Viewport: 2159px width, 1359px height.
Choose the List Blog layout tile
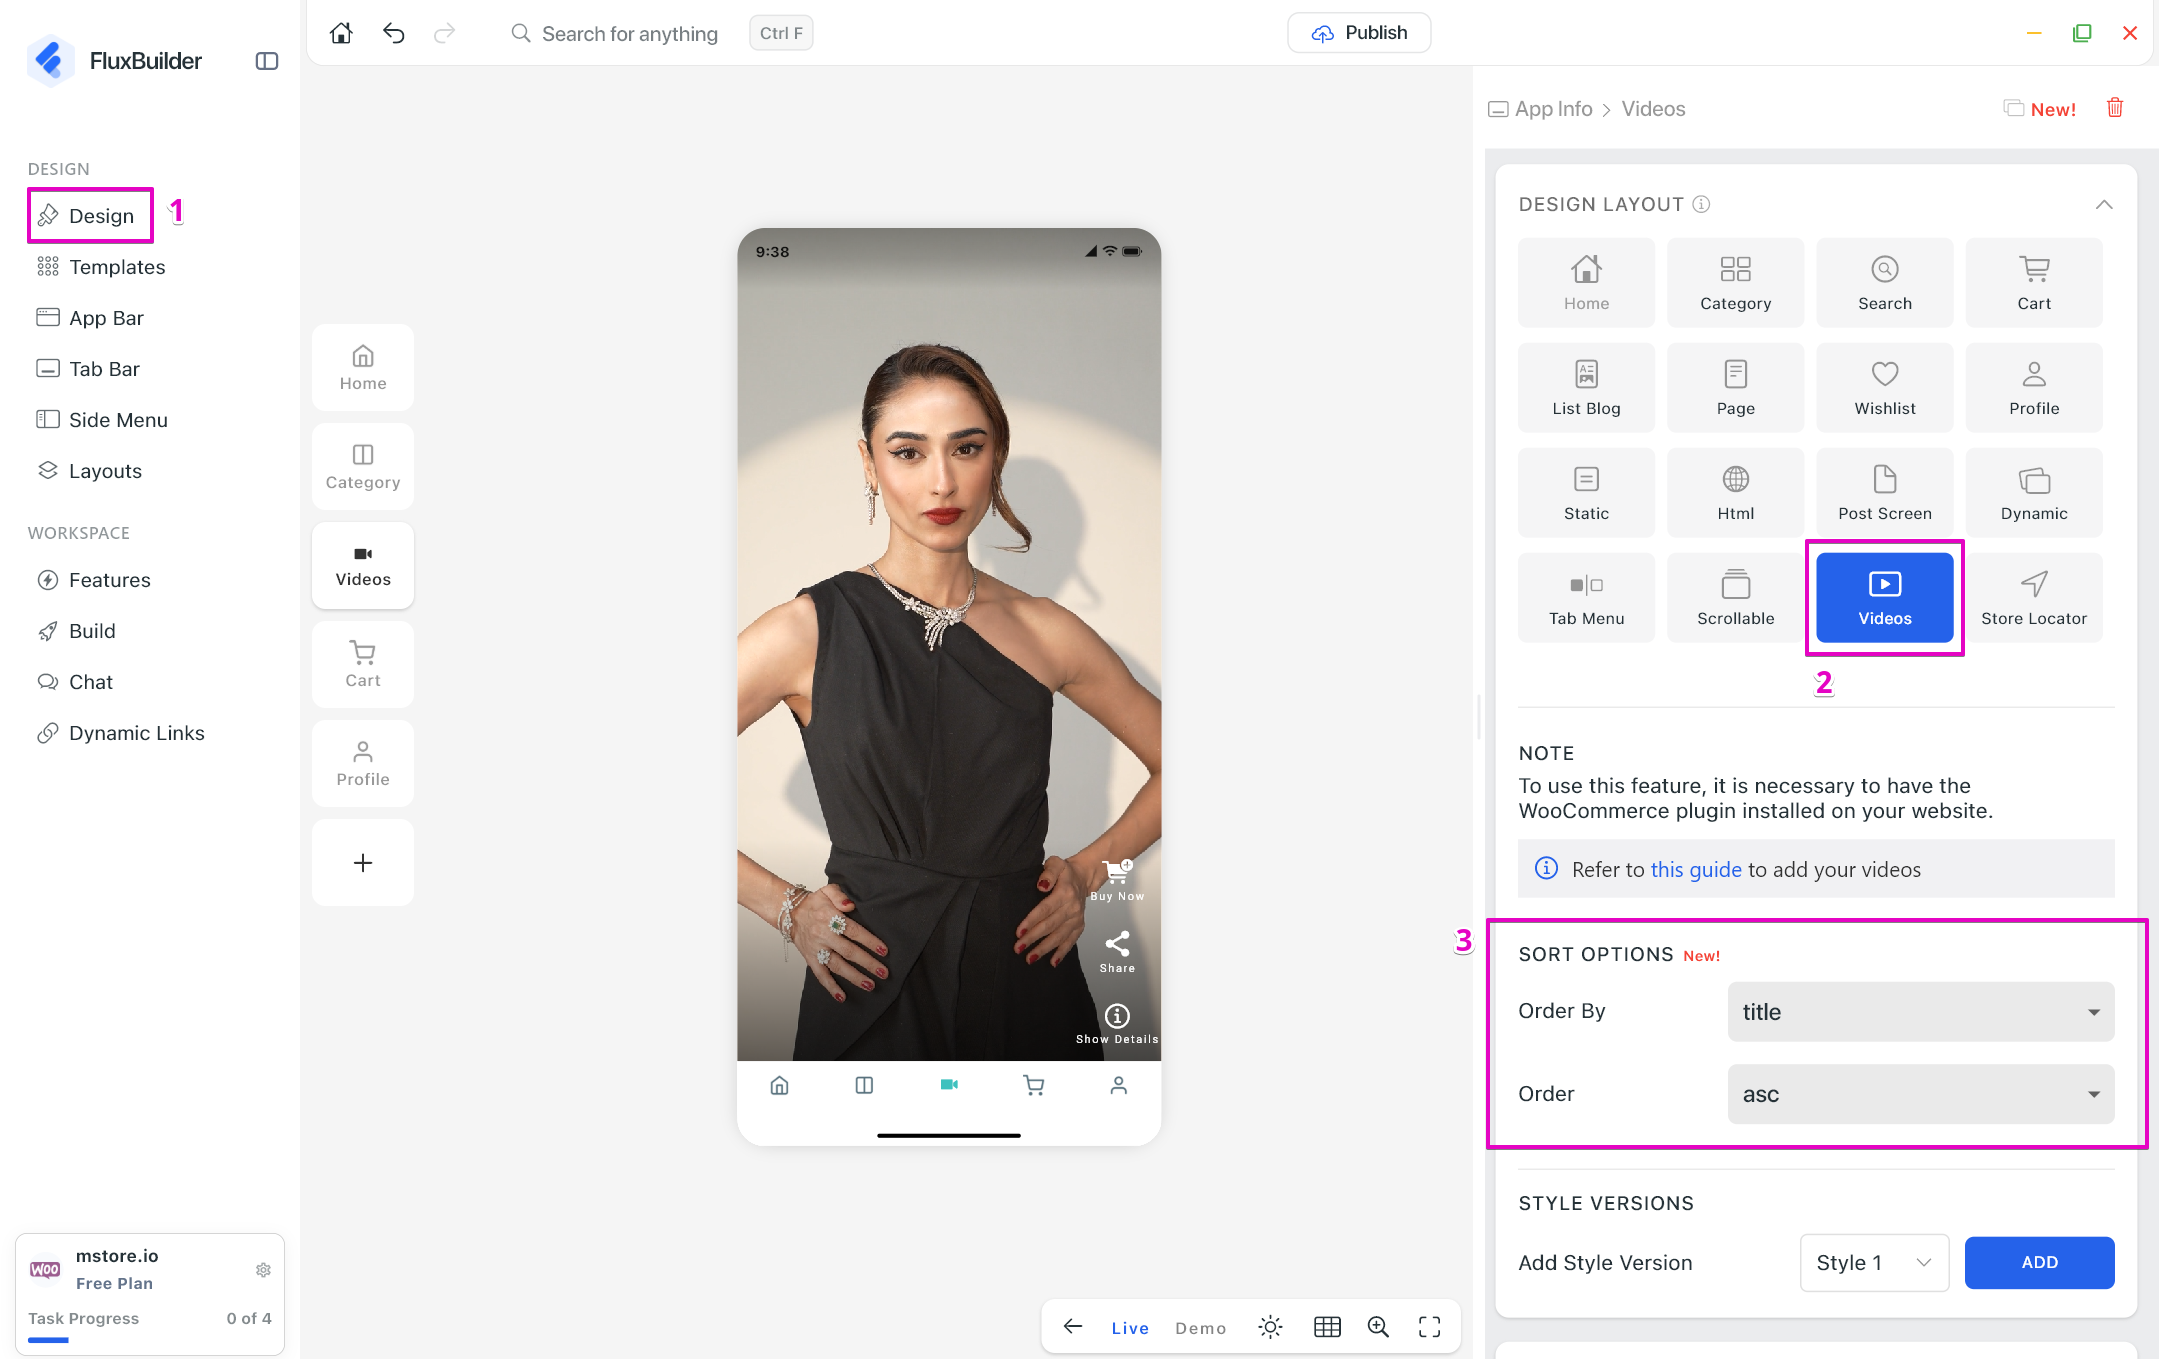click(1586, 387)
